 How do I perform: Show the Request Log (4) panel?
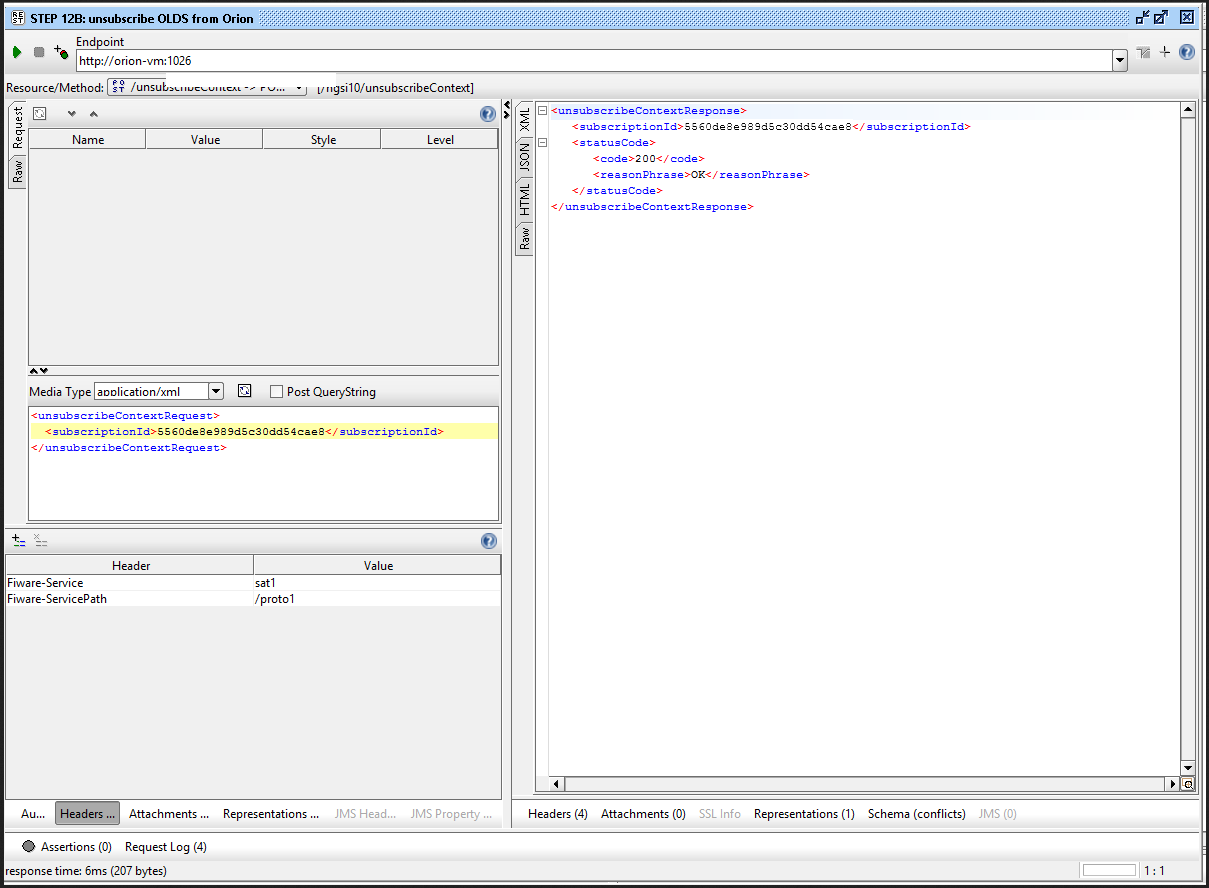coord(166,847)
